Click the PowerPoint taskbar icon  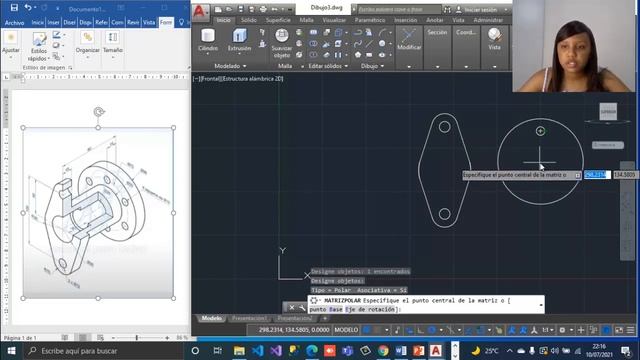point(418,351)
